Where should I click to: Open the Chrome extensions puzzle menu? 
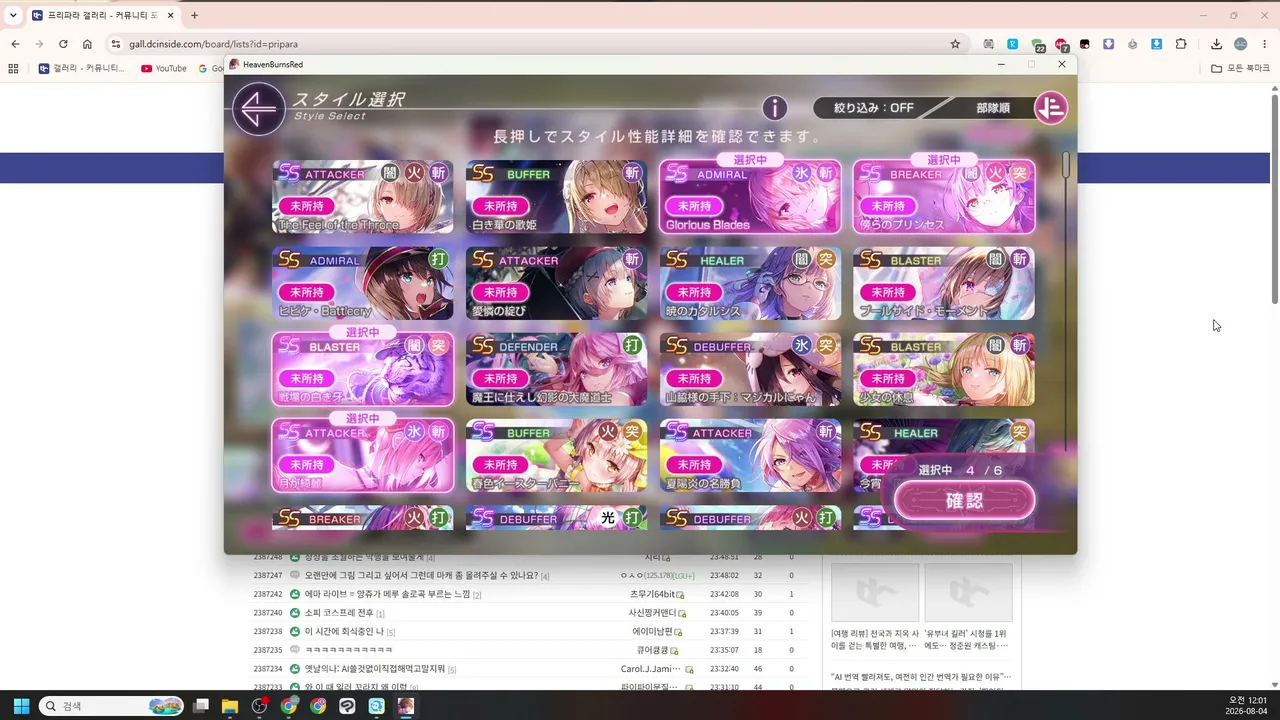[1181, 44]
